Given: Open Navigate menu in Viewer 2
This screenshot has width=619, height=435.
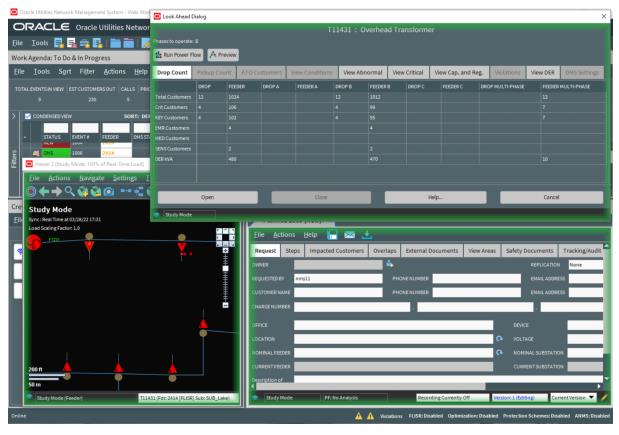Looking at the screenshot, I should coord(92,178).
